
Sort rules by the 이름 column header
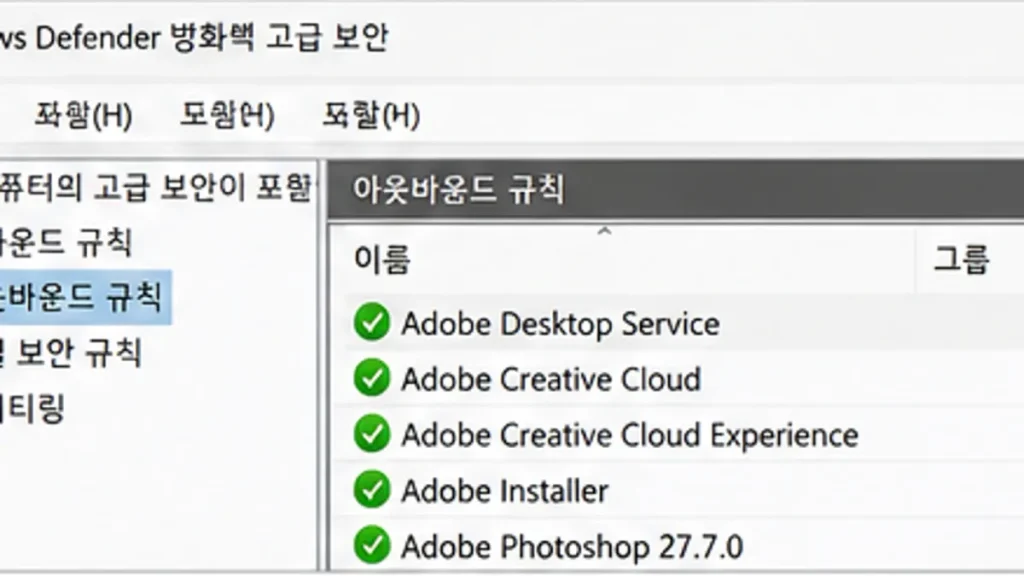[x=382, y=259]
